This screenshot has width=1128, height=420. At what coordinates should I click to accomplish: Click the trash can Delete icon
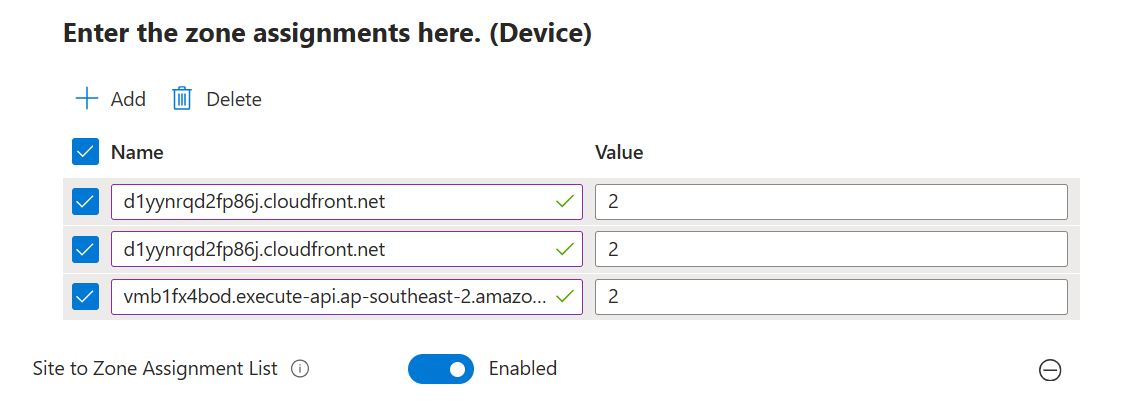tap(182, 98)
